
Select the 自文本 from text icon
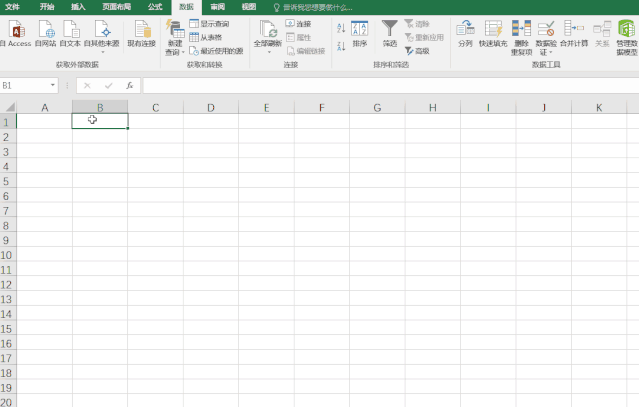pos(71,29)
